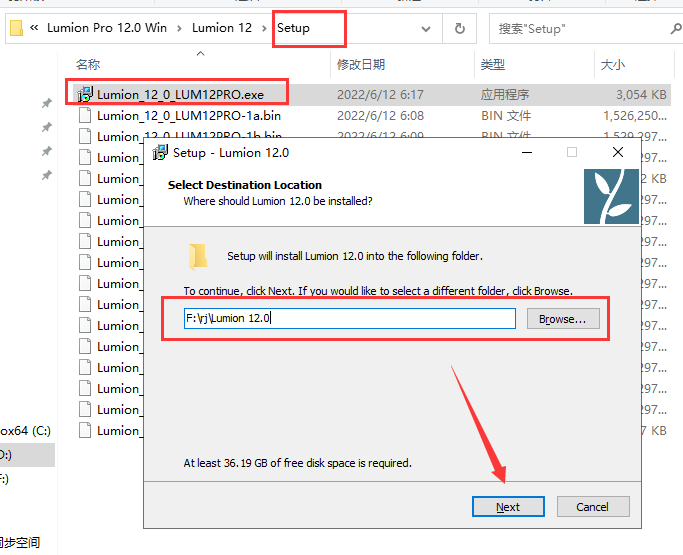Screen dimensions: 683x555
Task: Click the setup icon in dialog title bar
Action: pyautogui.click(x=160, y=153)
